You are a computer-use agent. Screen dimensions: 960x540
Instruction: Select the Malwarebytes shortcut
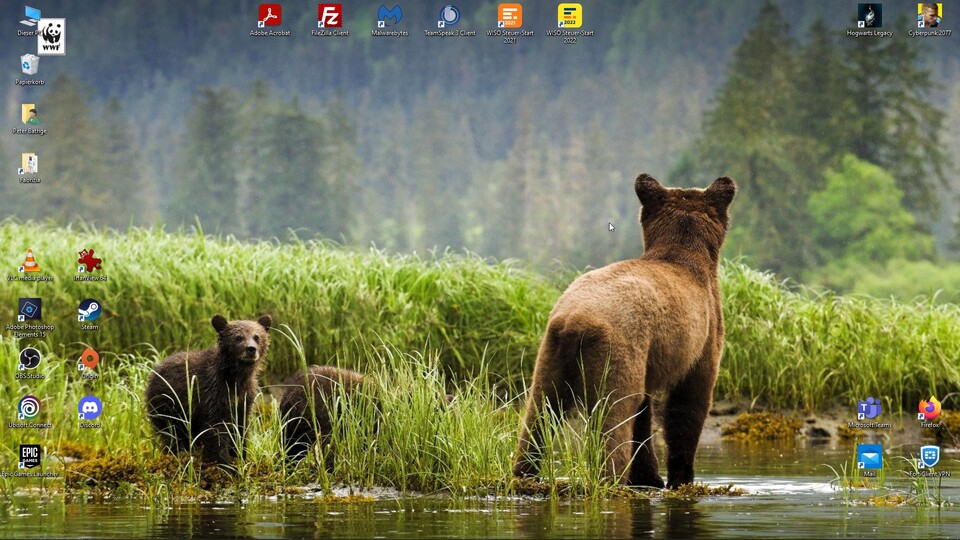(389, 20)
